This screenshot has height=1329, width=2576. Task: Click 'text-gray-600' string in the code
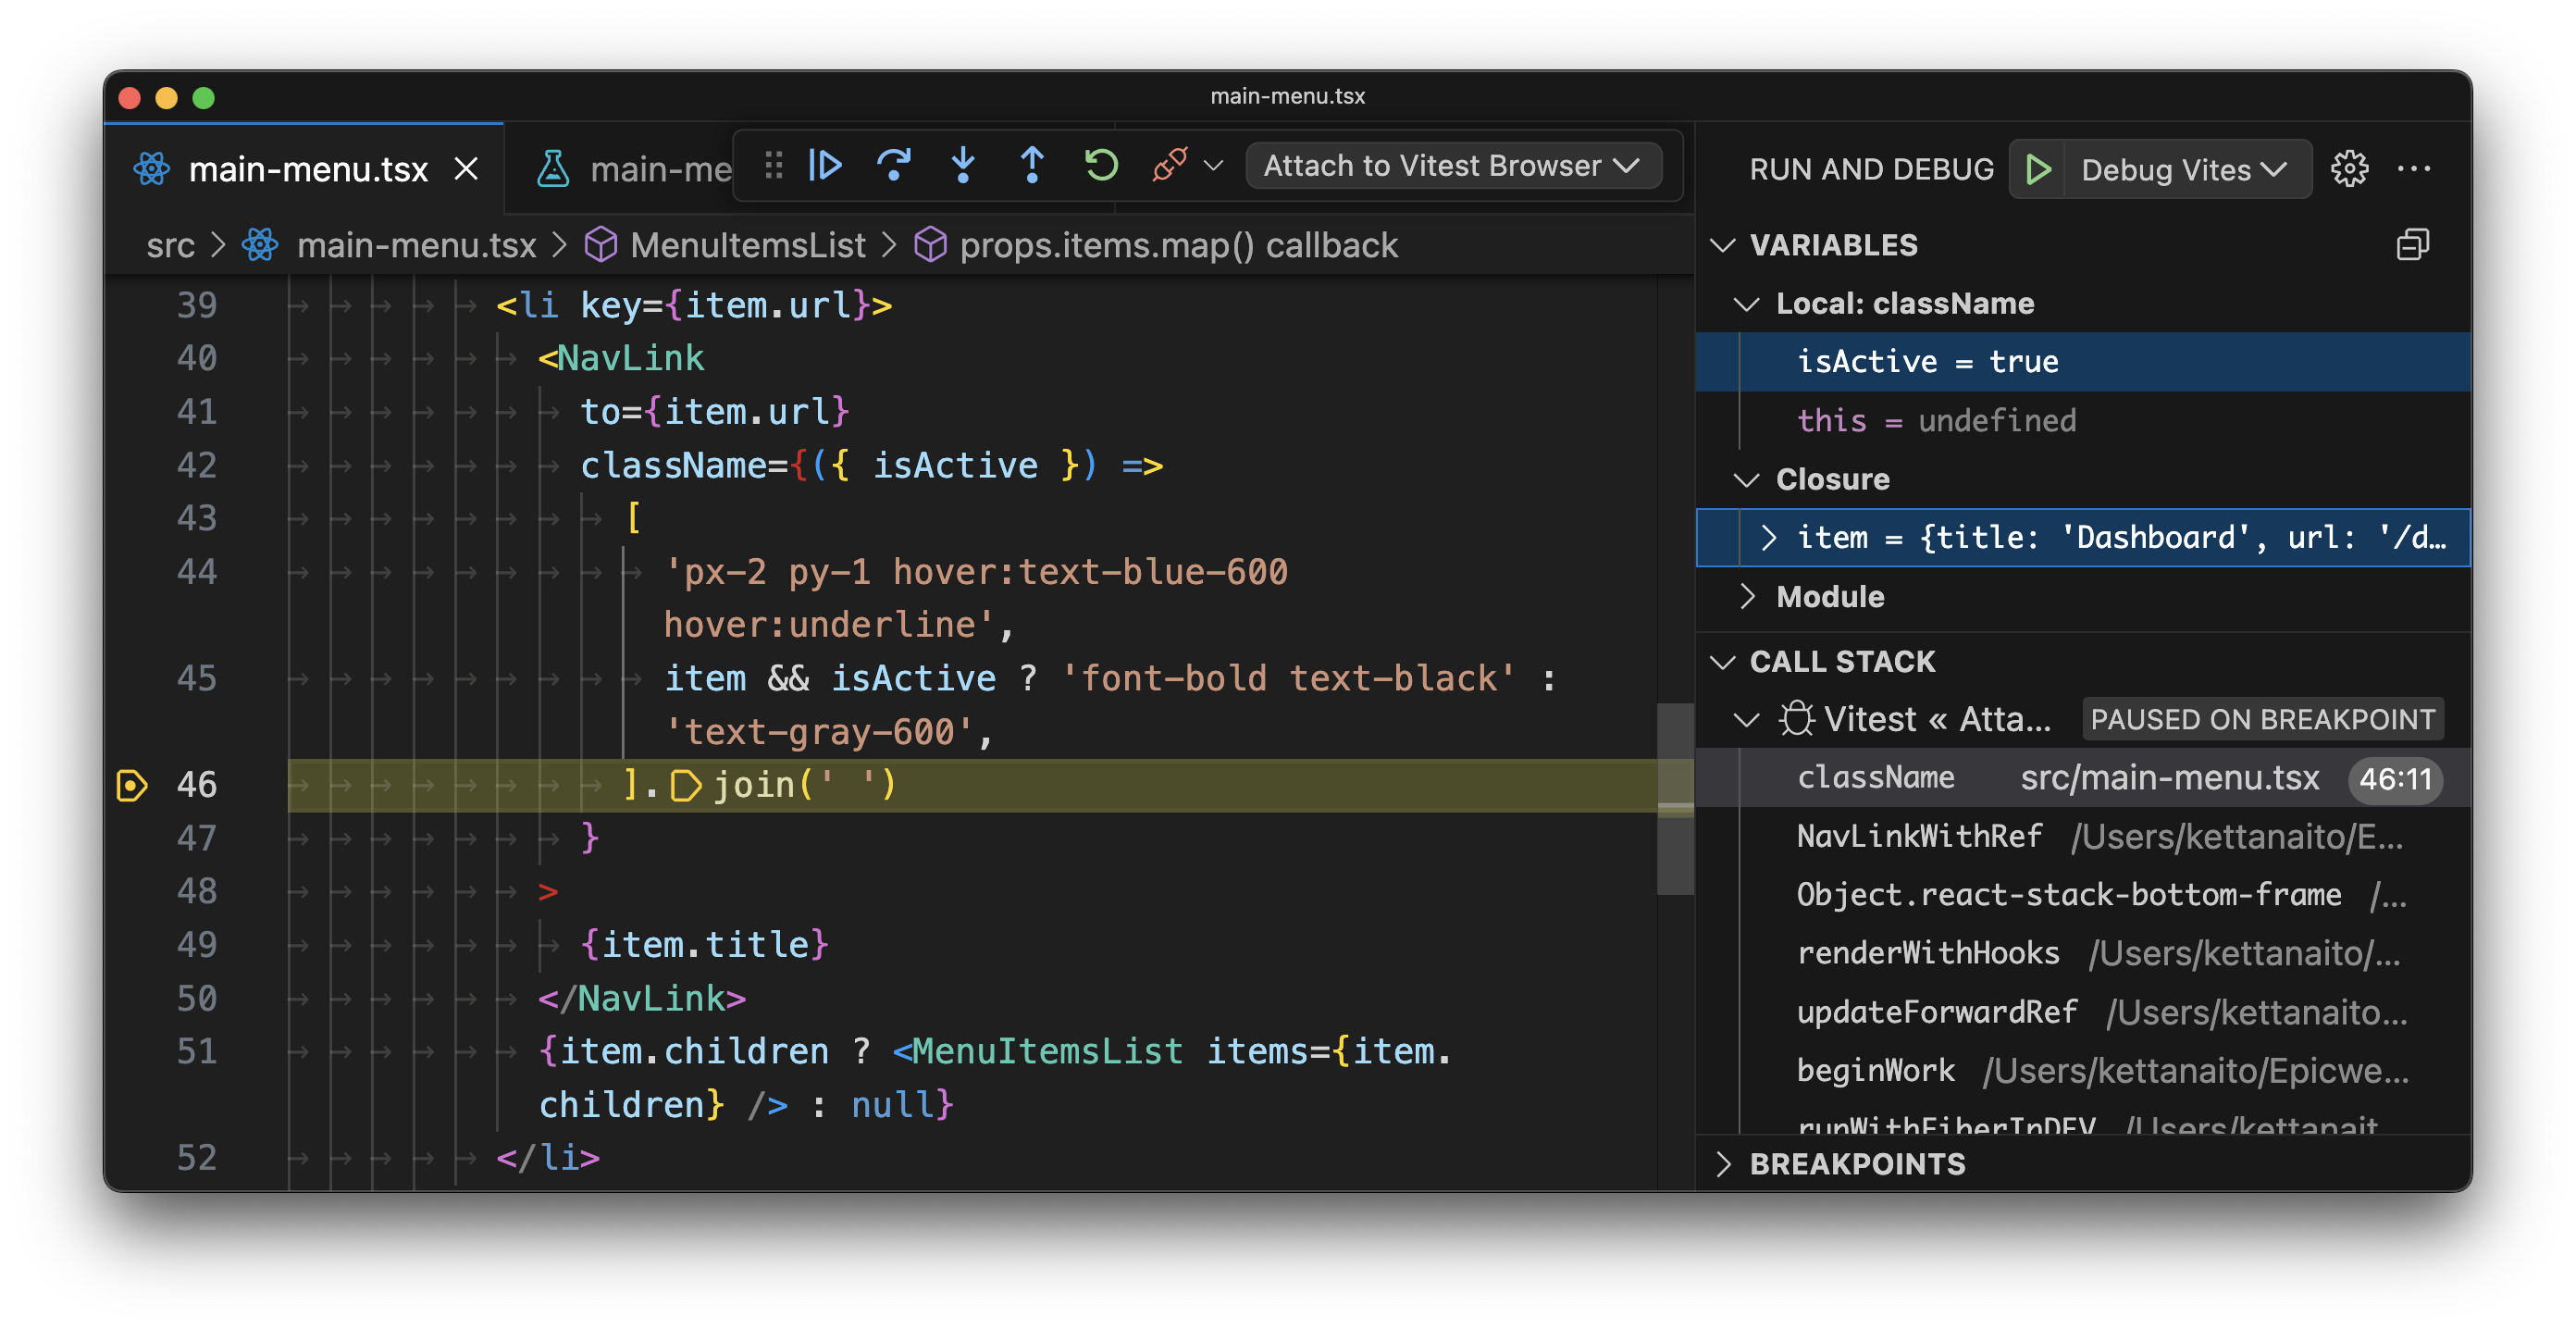pyautogui.click(x=819, y=733)
